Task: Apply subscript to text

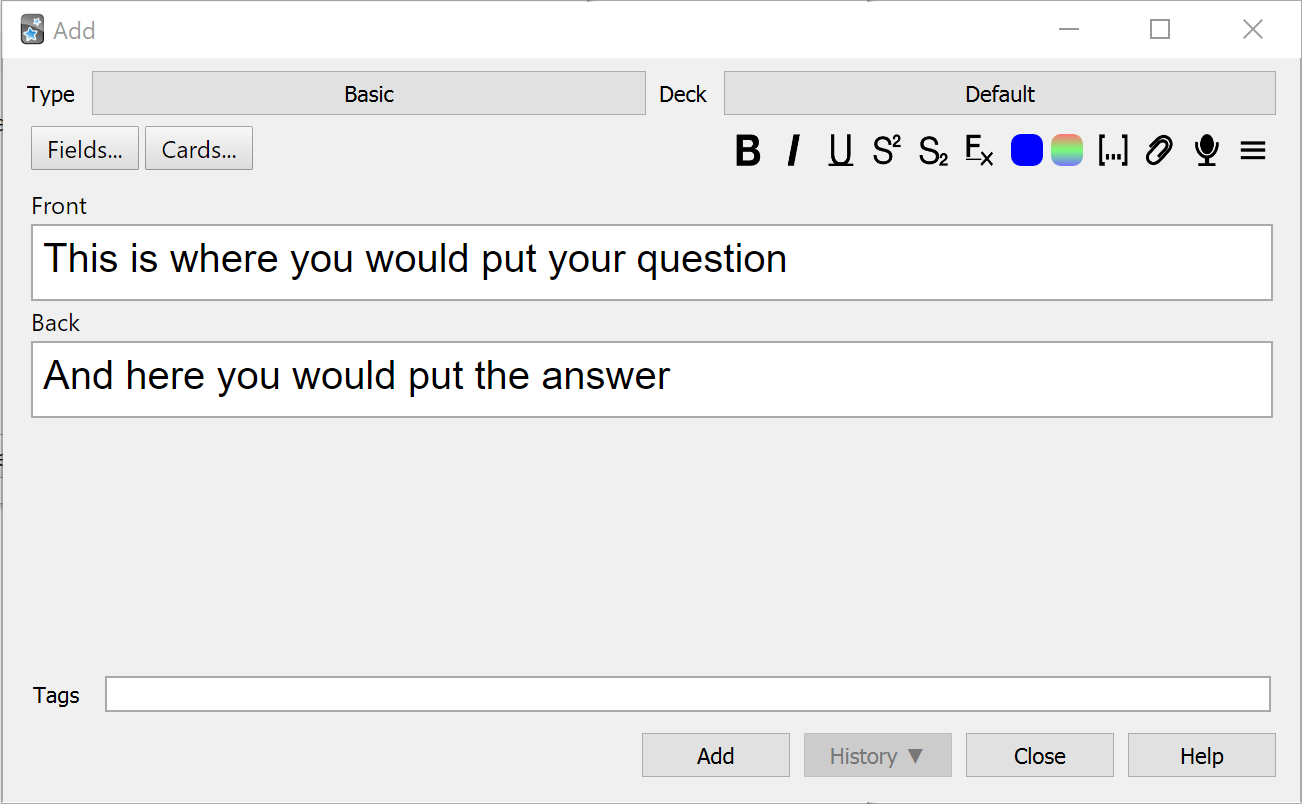Action: (x=933, y=151)
